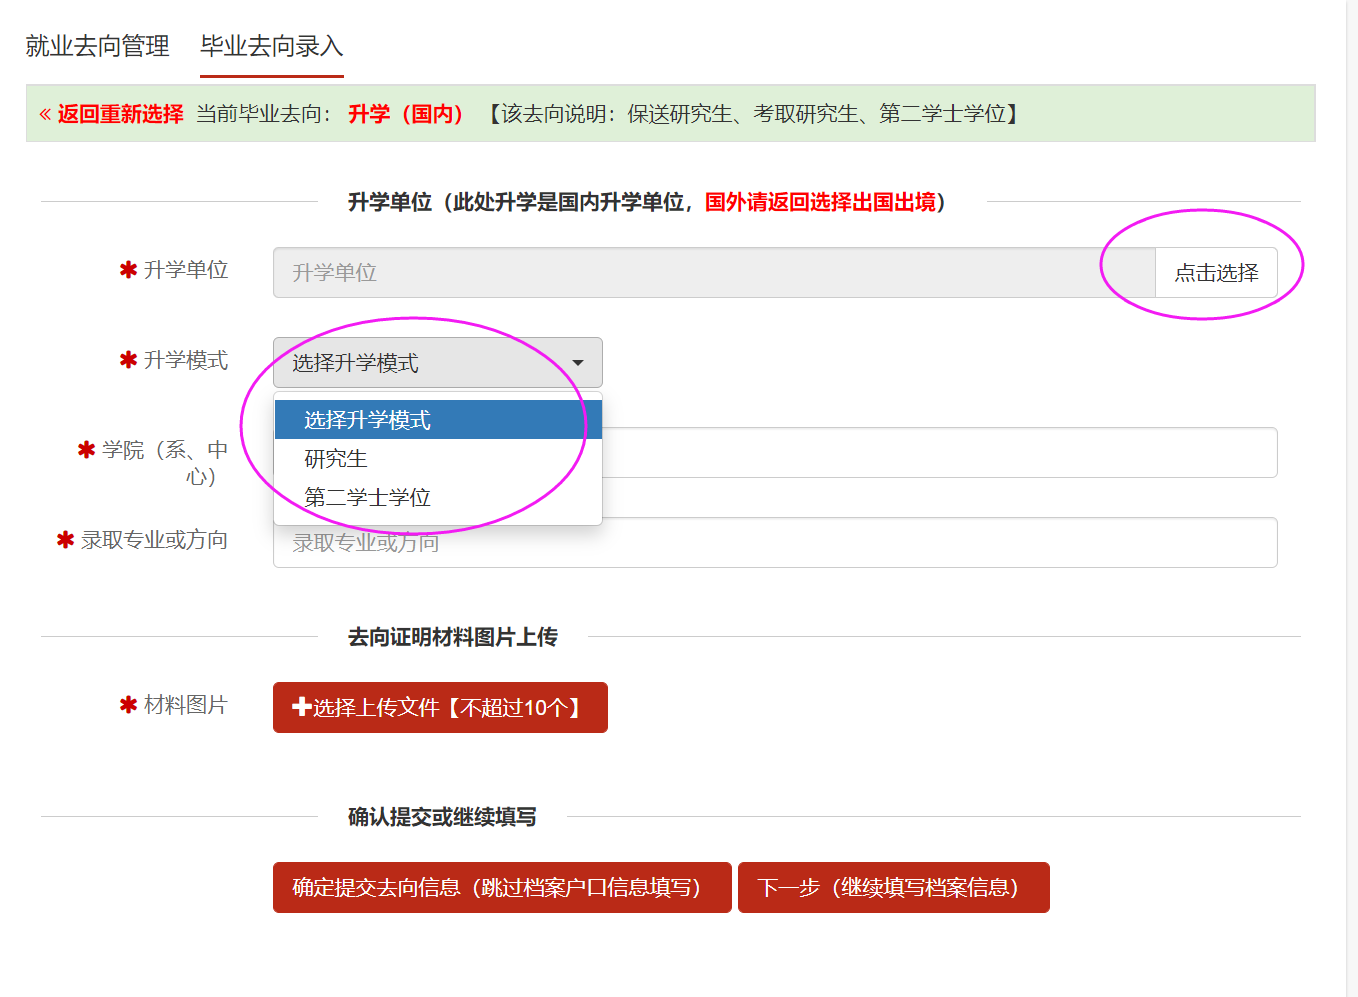
Task: Click the double-arrow icon before 返回重新选择
Action: coord(45,114)
